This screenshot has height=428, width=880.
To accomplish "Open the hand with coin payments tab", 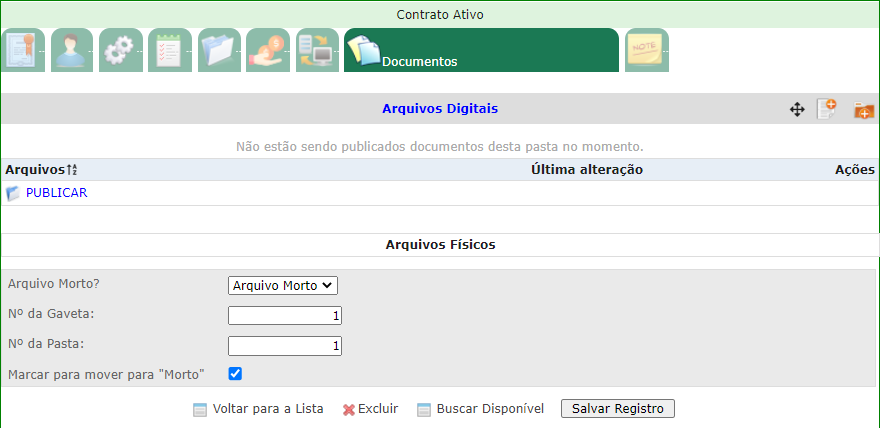I will (x=268, y=50).
